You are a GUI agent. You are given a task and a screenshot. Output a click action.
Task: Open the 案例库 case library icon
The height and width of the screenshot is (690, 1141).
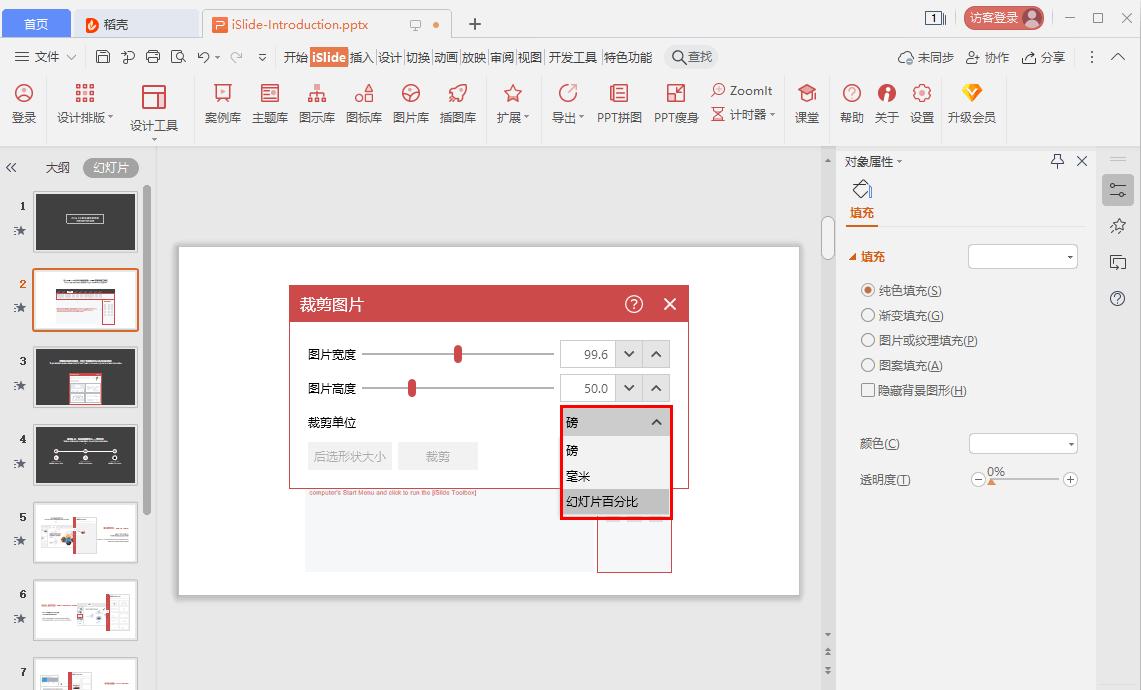(x=223, y=103)
